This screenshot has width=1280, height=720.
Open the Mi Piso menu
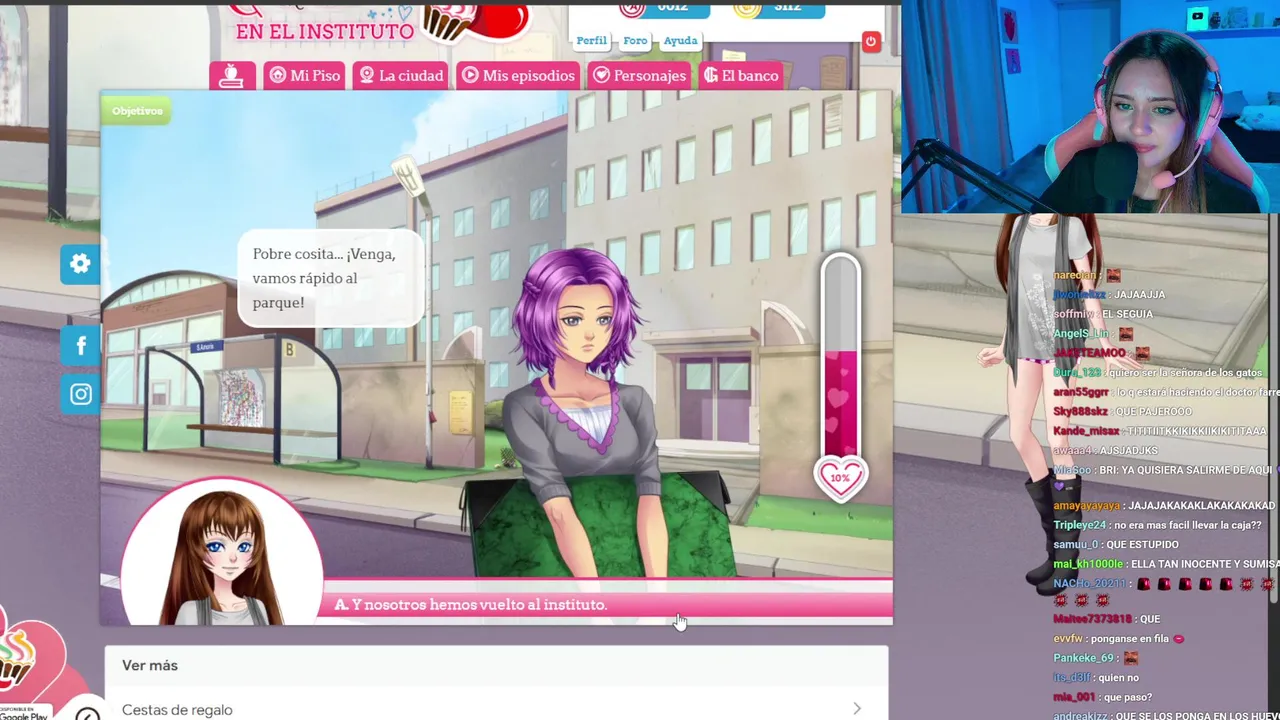[305, 75]
